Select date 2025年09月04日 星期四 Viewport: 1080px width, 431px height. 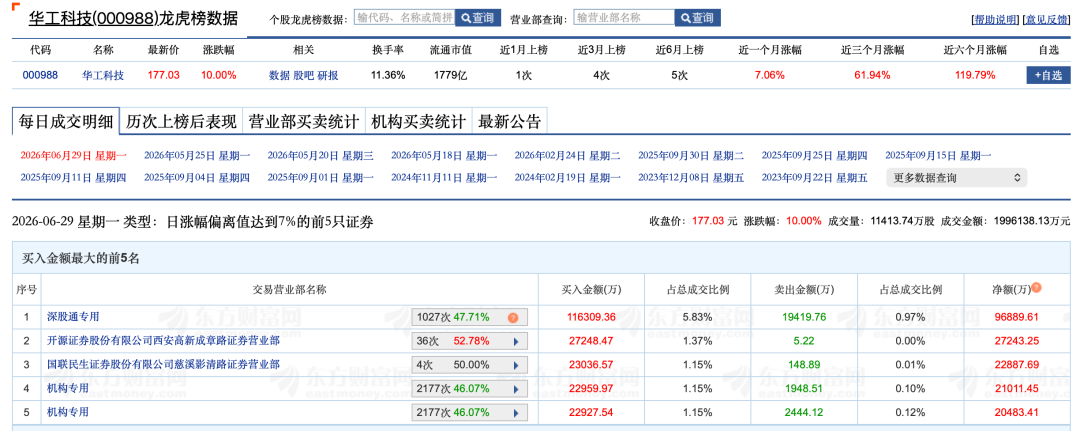(197, 178)
